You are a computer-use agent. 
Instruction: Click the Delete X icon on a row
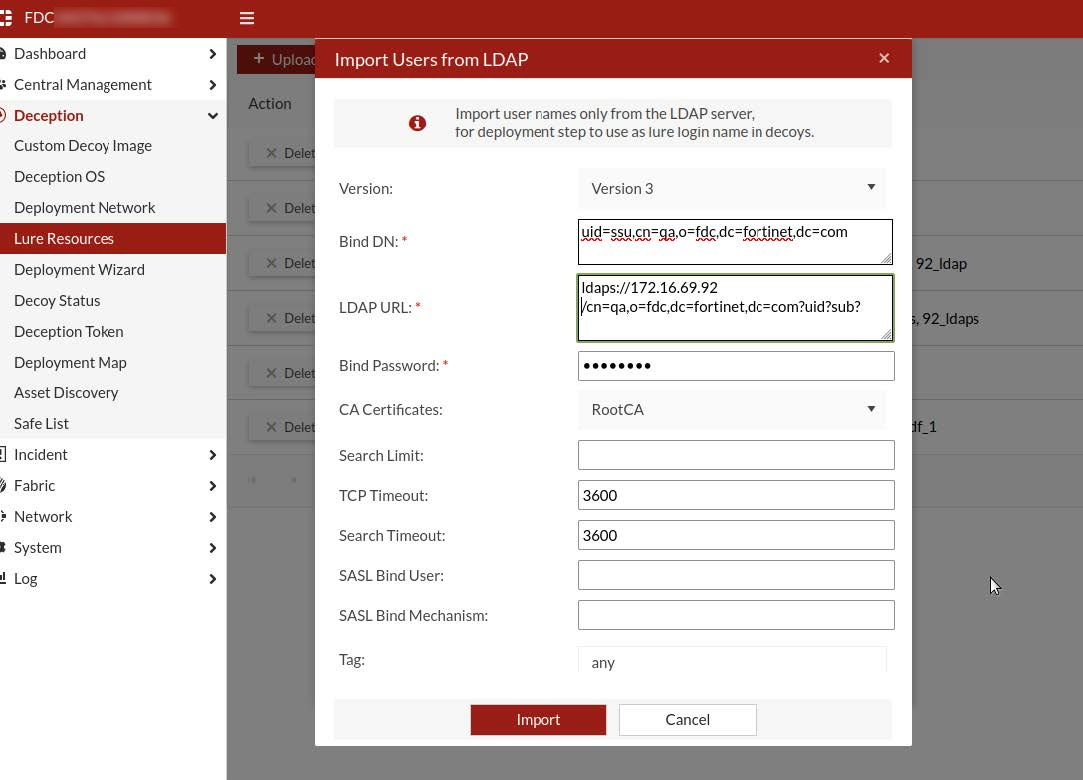click(x=271, y=152)
